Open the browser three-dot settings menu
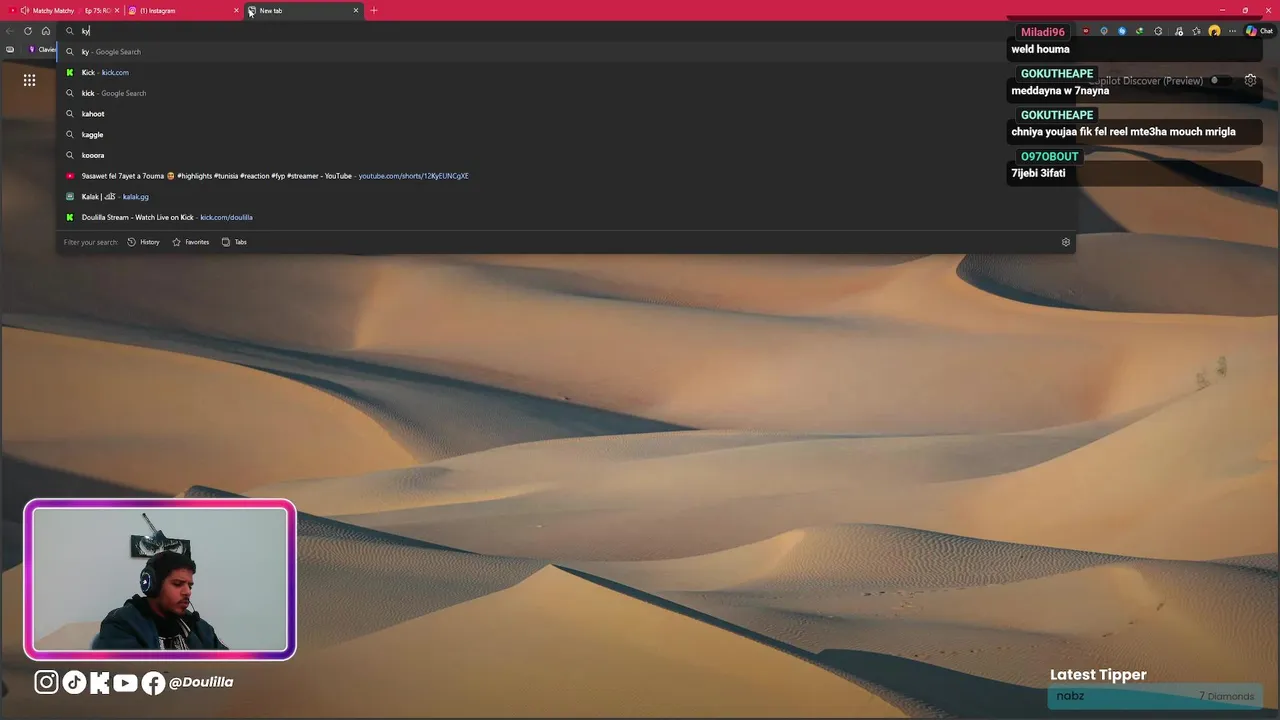The height and width of the screenshot is (720, 1280). click(1231, 31)
